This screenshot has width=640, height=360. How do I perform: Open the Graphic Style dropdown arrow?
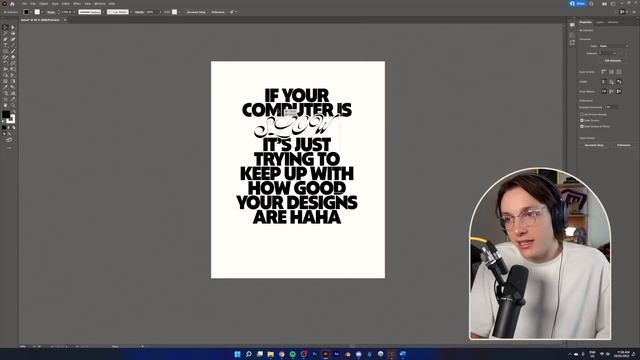pyautogui.click(x=180, y=12)
